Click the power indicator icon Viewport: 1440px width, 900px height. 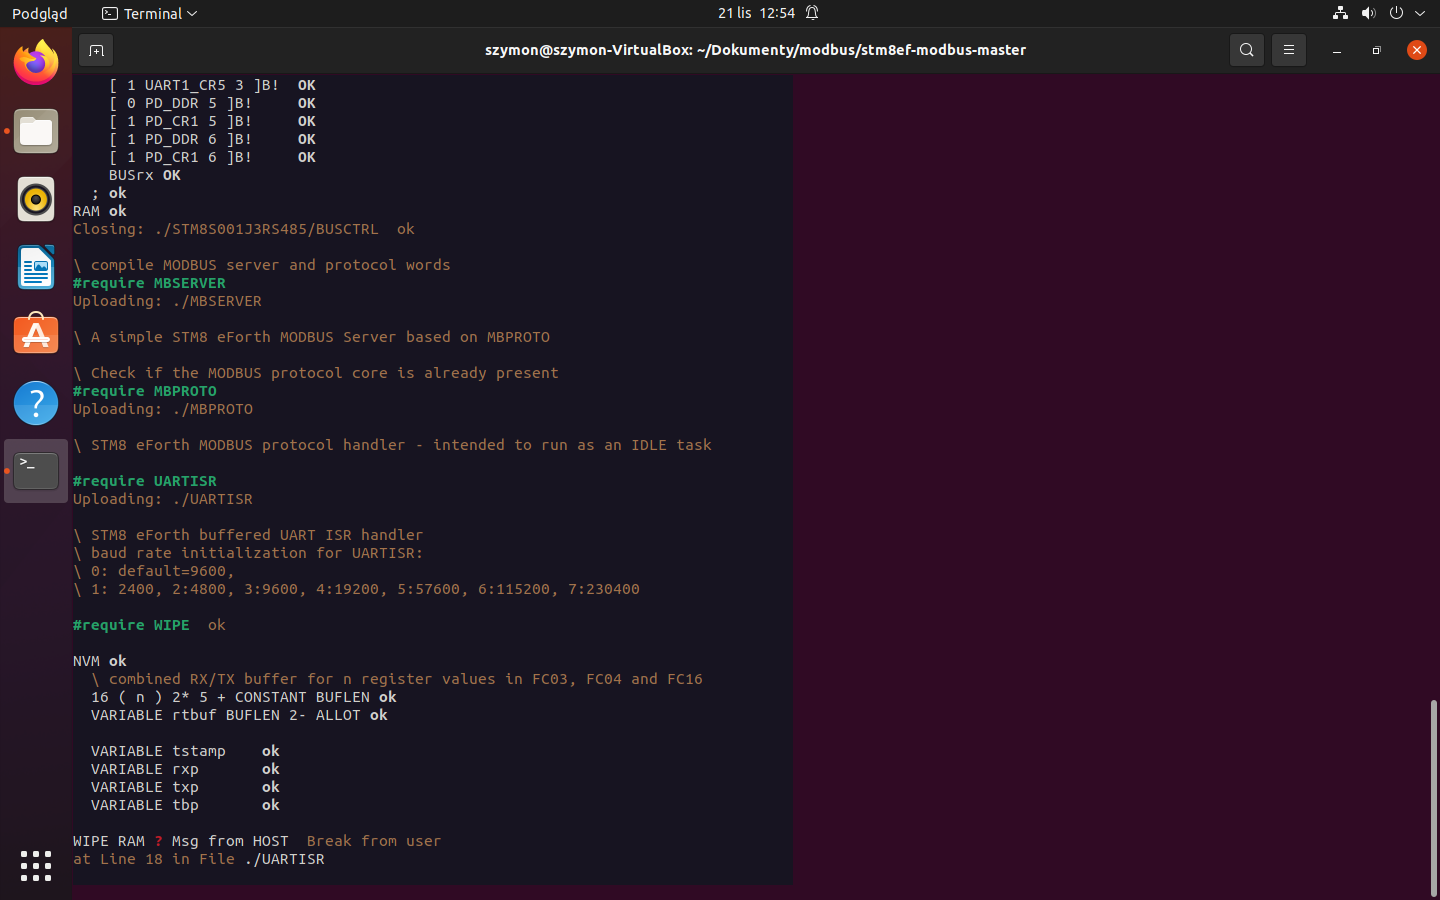[1396, 13]
